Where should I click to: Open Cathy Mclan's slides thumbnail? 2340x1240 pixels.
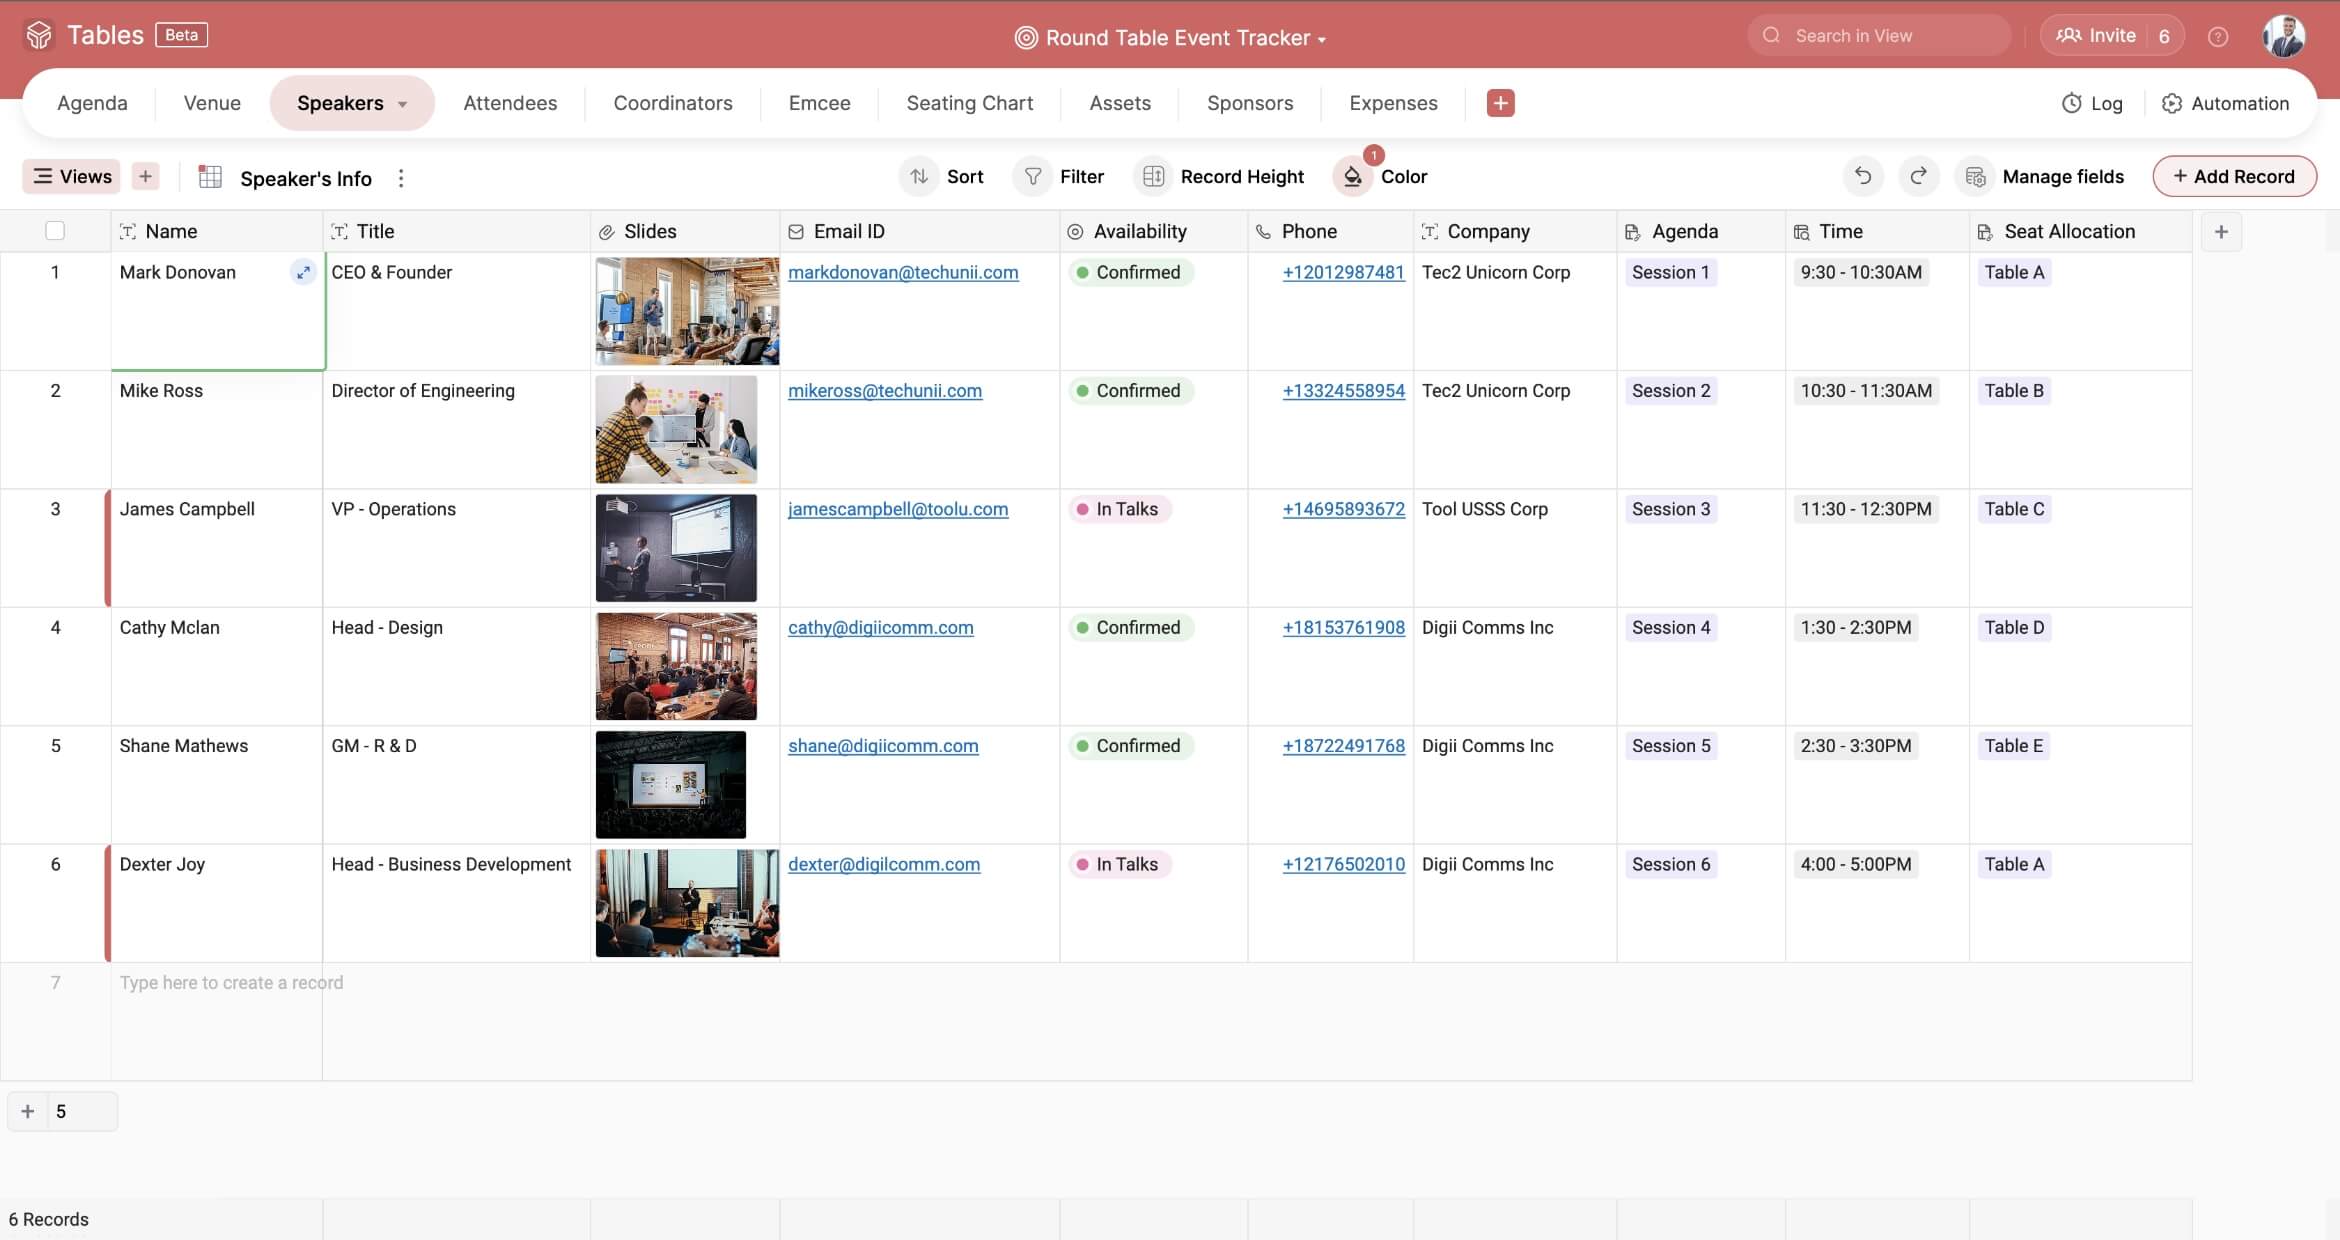click(x=676, y=666)
